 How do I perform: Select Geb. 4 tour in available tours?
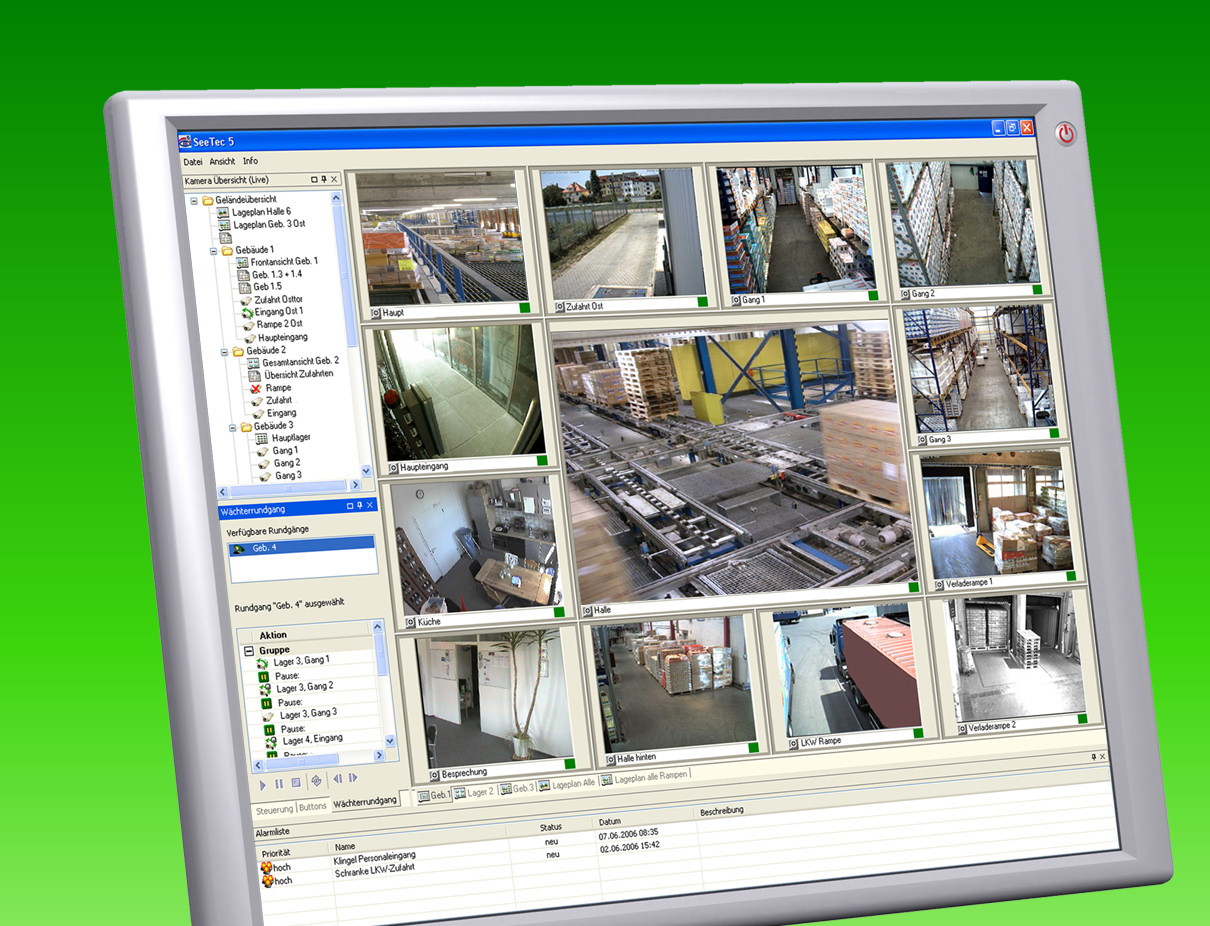(x=303, y=548)
